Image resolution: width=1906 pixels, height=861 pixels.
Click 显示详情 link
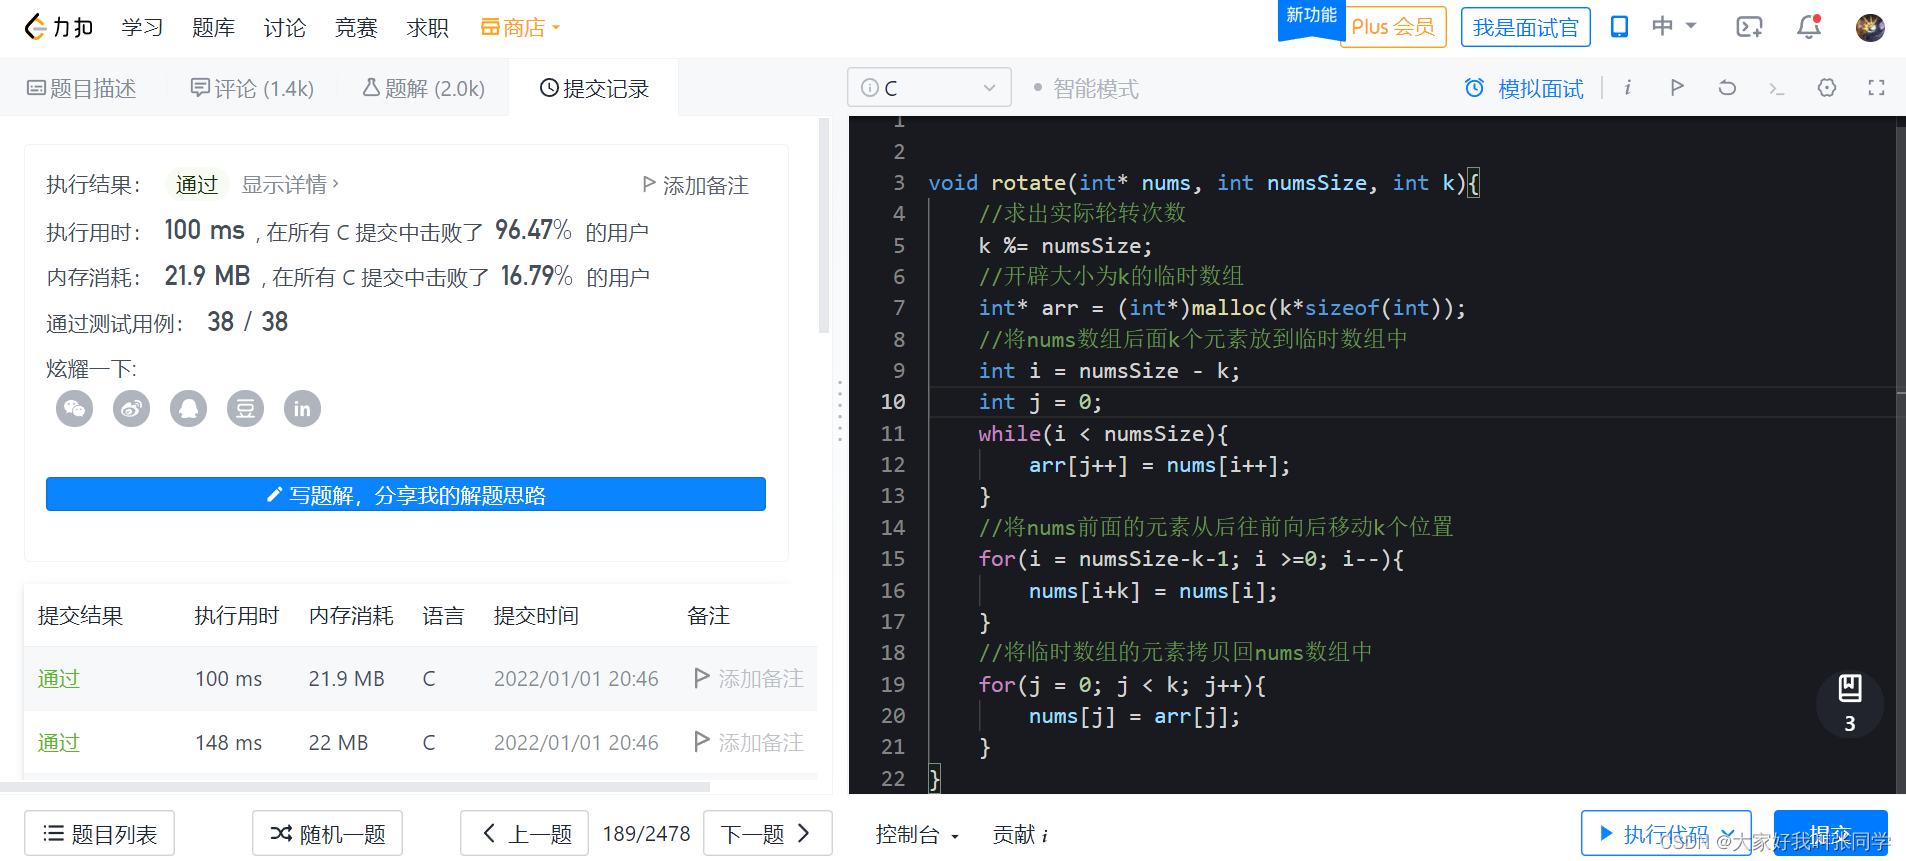290,184
